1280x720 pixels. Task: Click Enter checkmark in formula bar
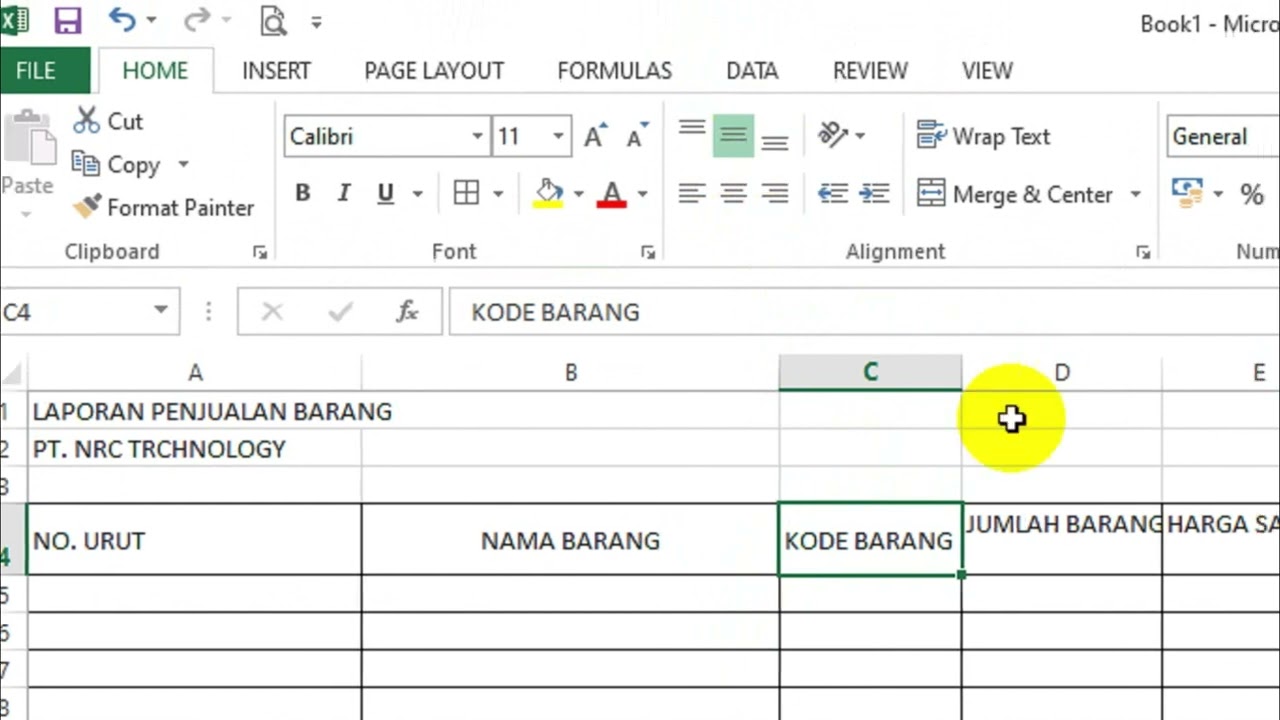point(340,312)
